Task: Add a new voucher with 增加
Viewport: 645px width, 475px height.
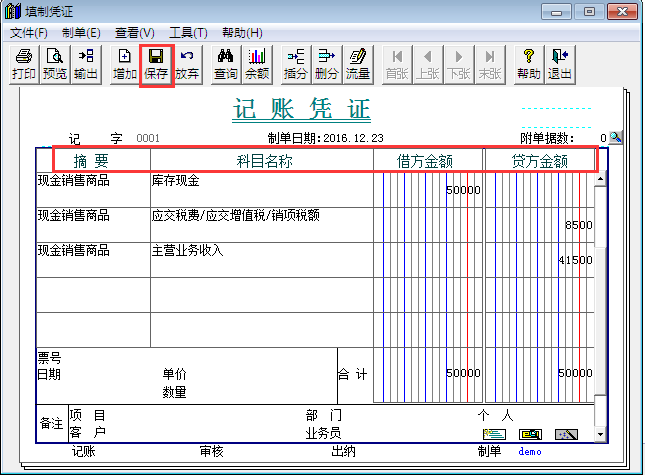Action: point(125,65)
